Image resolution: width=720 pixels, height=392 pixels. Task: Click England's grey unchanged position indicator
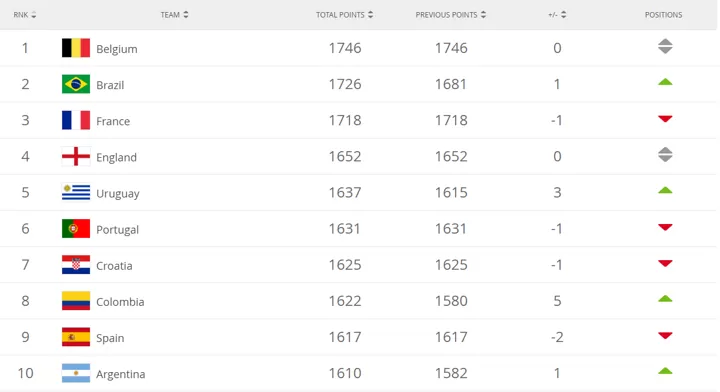click(x=665, y=155)
